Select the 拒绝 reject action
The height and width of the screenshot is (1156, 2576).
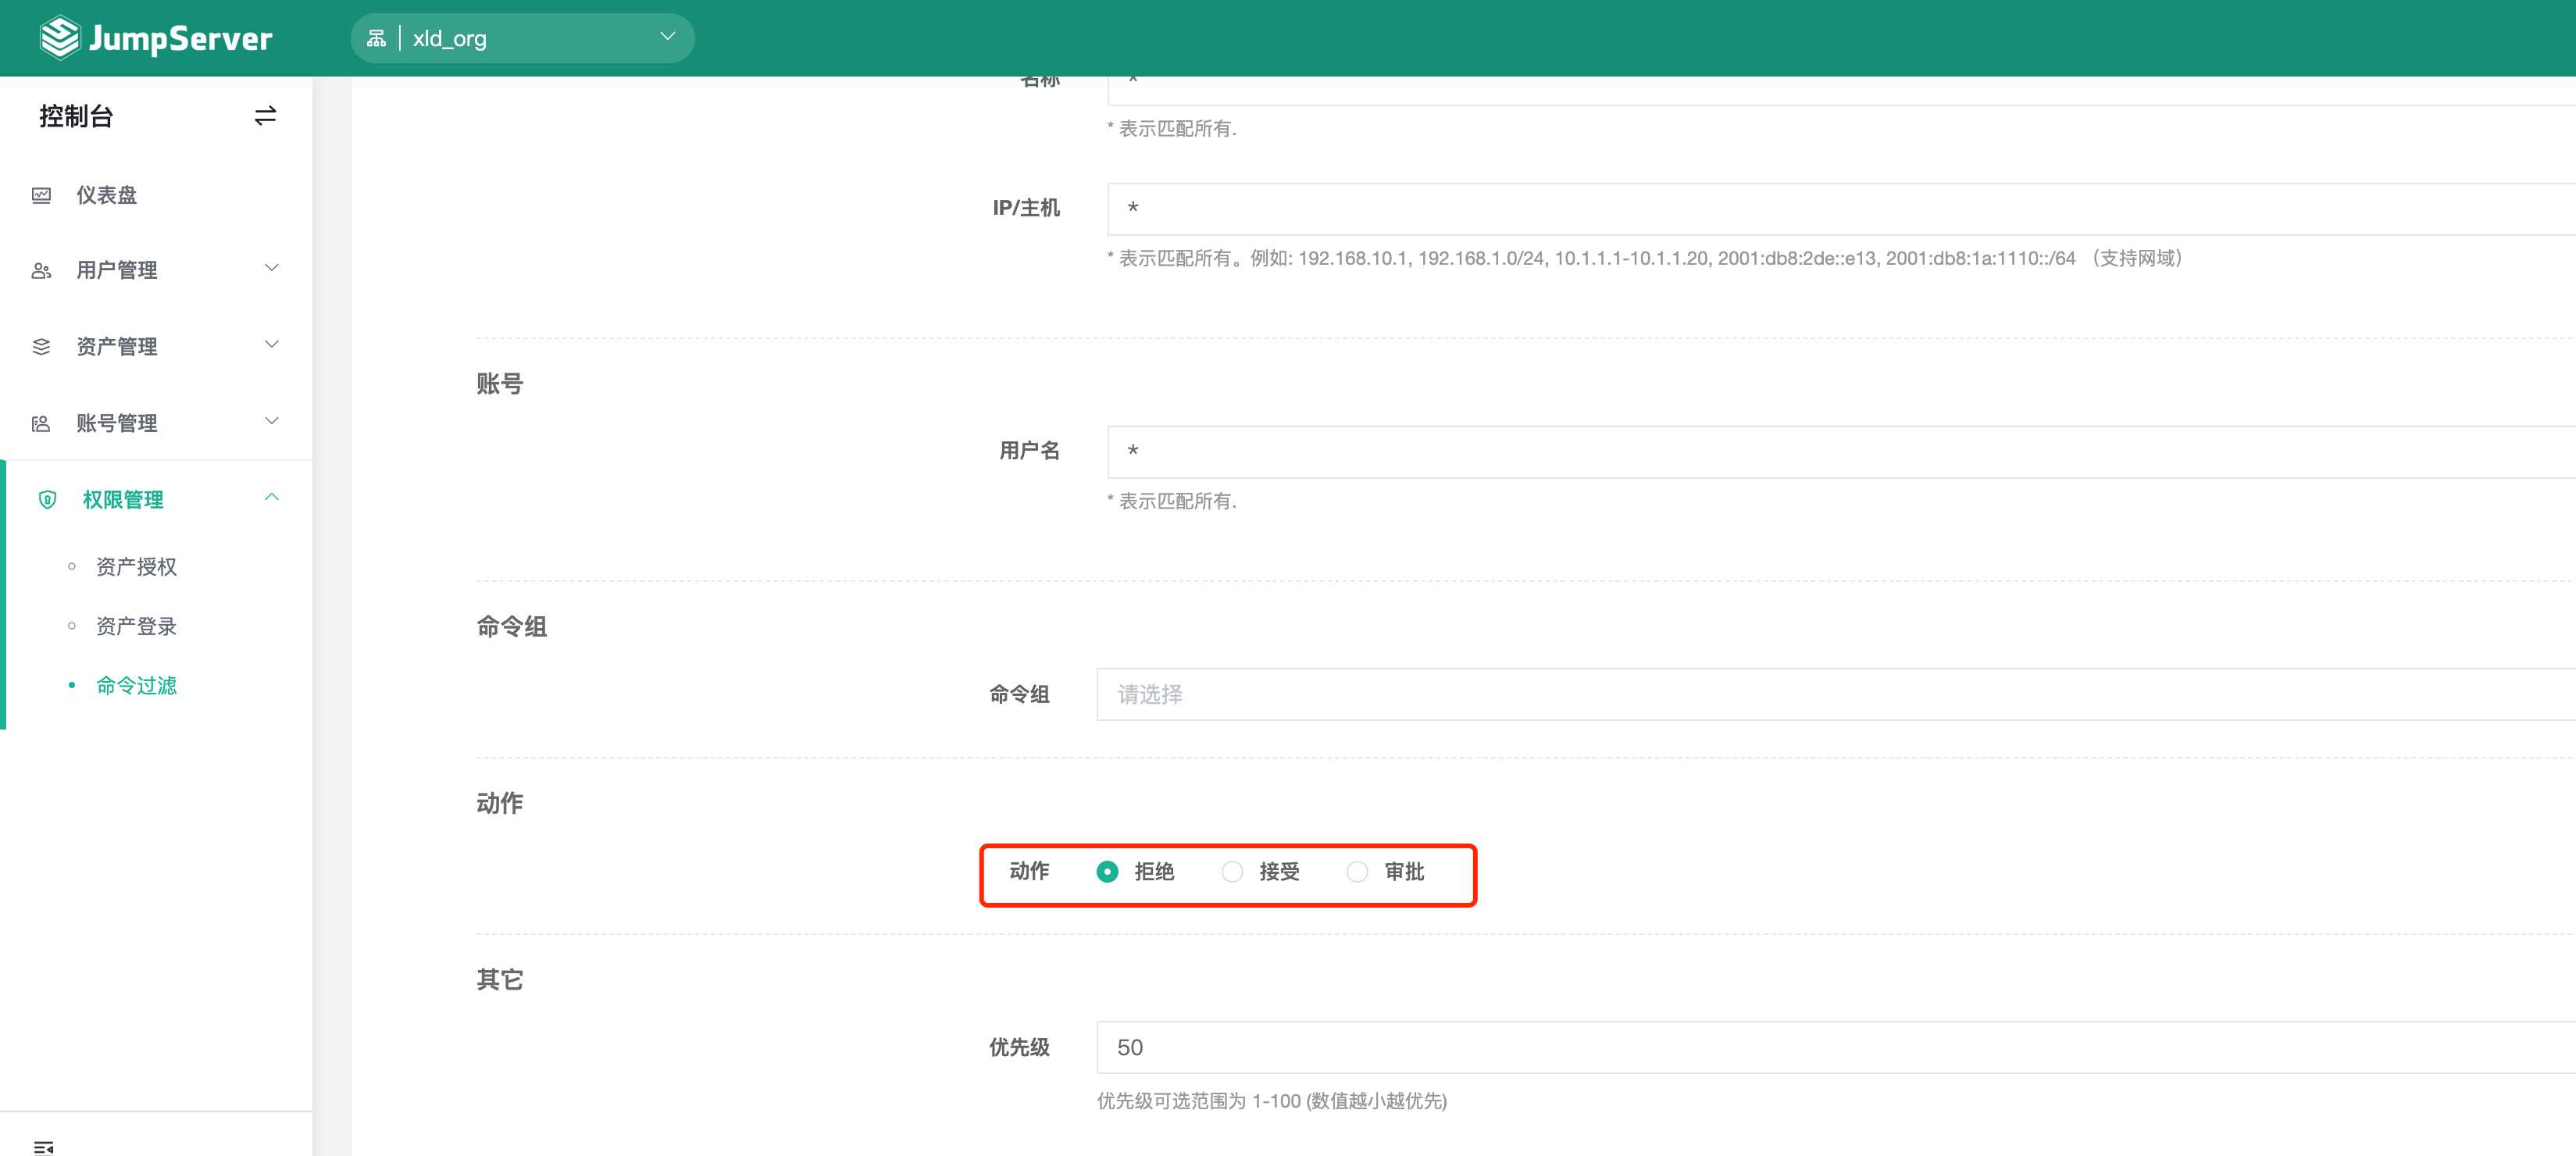[1107, 871]
